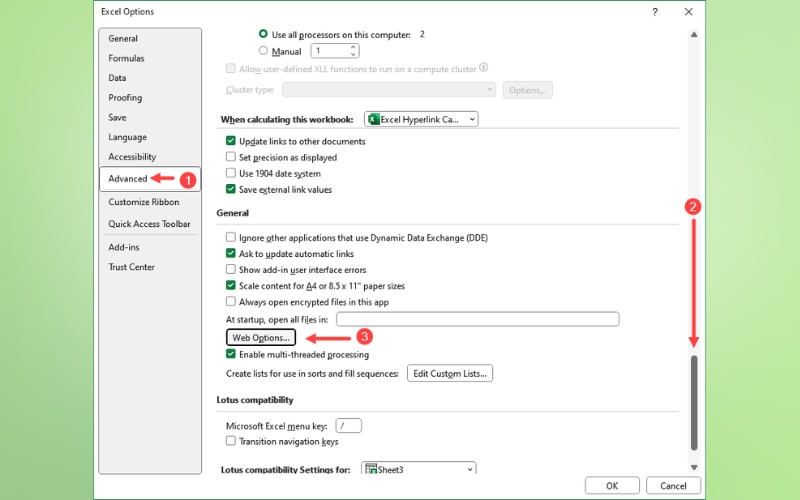Select the Customize Ribbon category
The image size is (800, 500).
(x=144, y=202)
